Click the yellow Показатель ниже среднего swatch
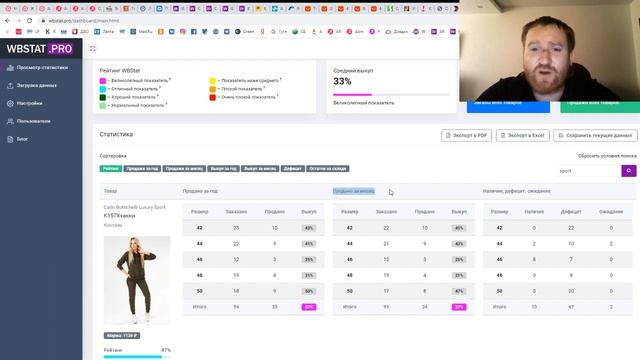This screenshot has height=360, width=640. point(213,81)
